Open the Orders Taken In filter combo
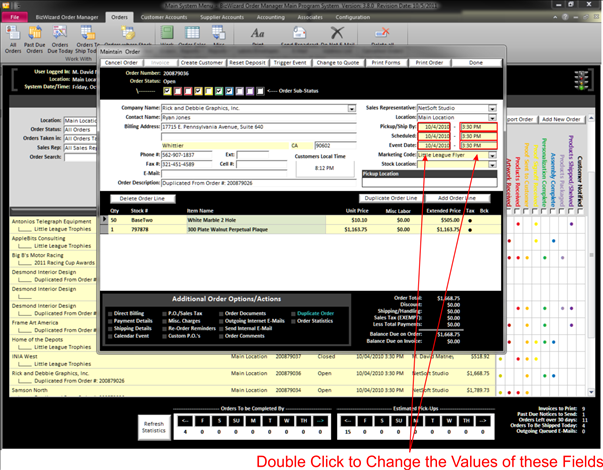Screen dimensions: 603x470 (x=80, y=138)
